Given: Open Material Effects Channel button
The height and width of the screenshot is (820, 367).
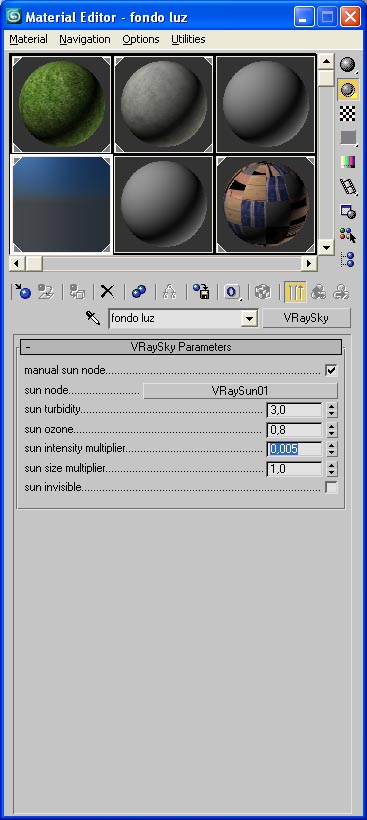Looking at the screenshot, I should click(x=232, y=292).
